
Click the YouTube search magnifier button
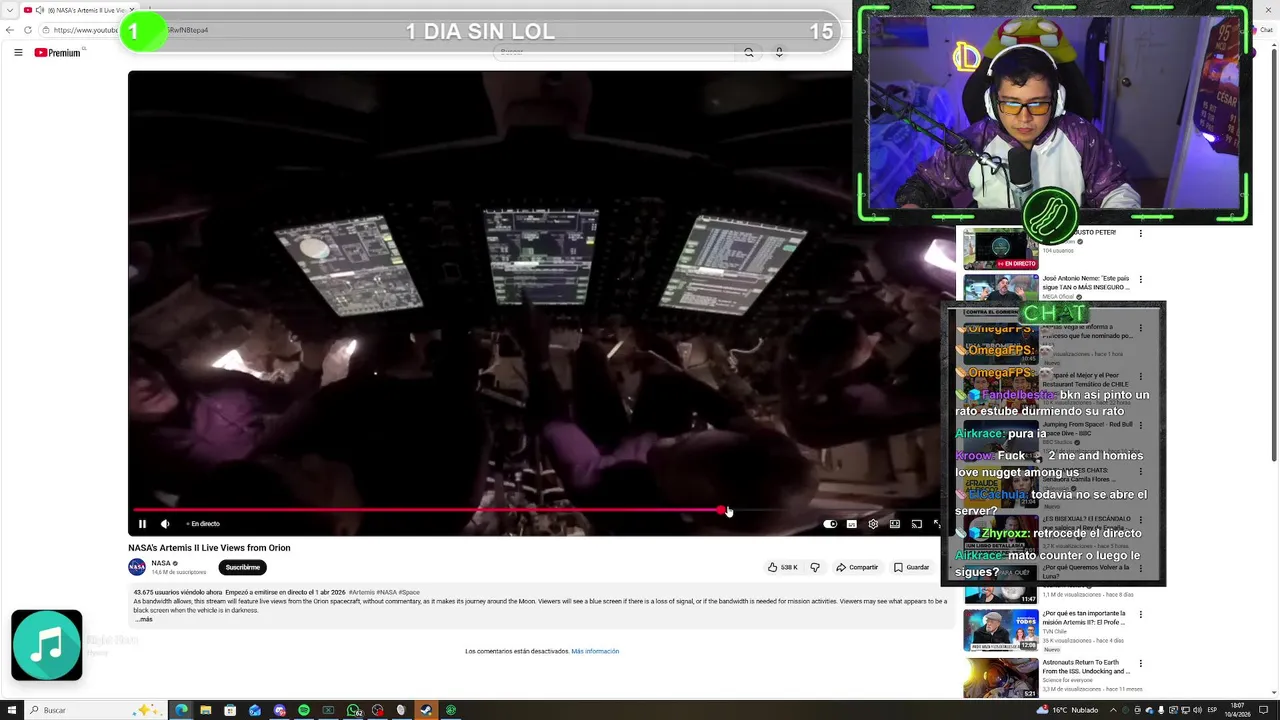[748, 52]
